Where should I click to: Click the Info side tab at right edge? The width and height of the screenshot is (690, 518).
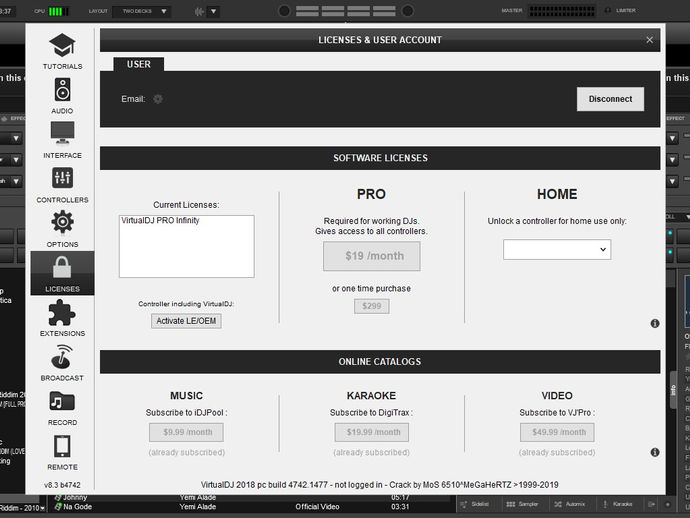pyautogui.click(x=673, y=390)
